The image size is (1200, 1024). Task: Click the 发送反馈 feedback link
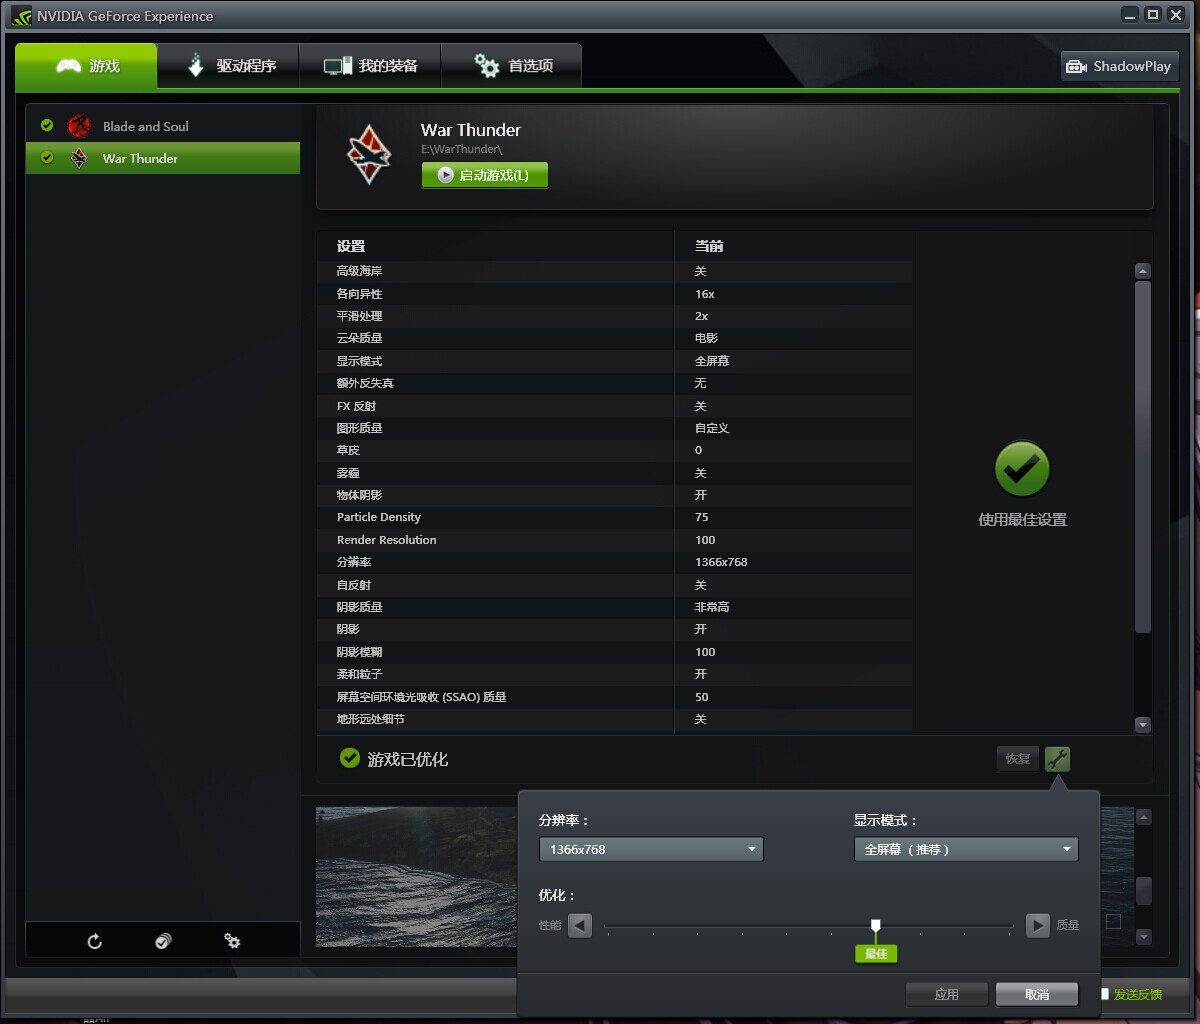pos(1138,994)
